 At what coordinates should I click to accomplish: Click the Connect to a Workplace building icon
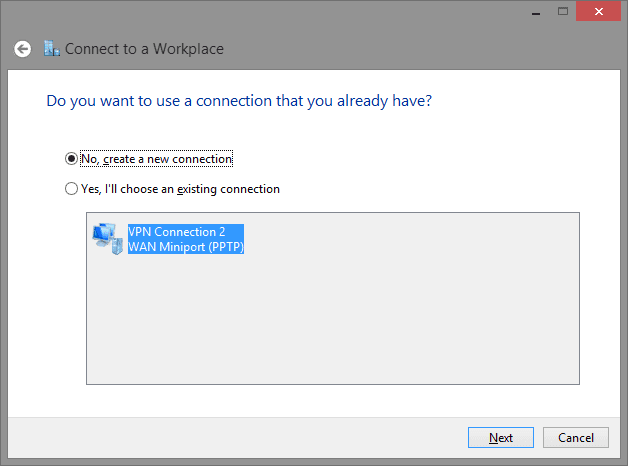click(x=52, y=49)
